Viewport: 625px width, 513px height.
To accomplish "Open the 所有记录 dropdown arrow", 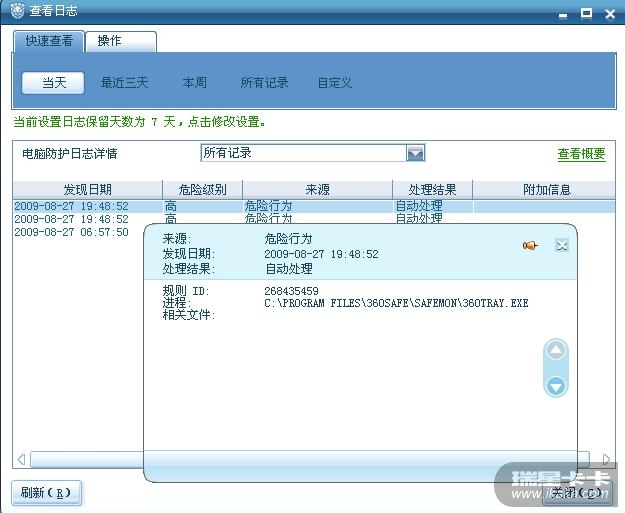I will 415,153.
